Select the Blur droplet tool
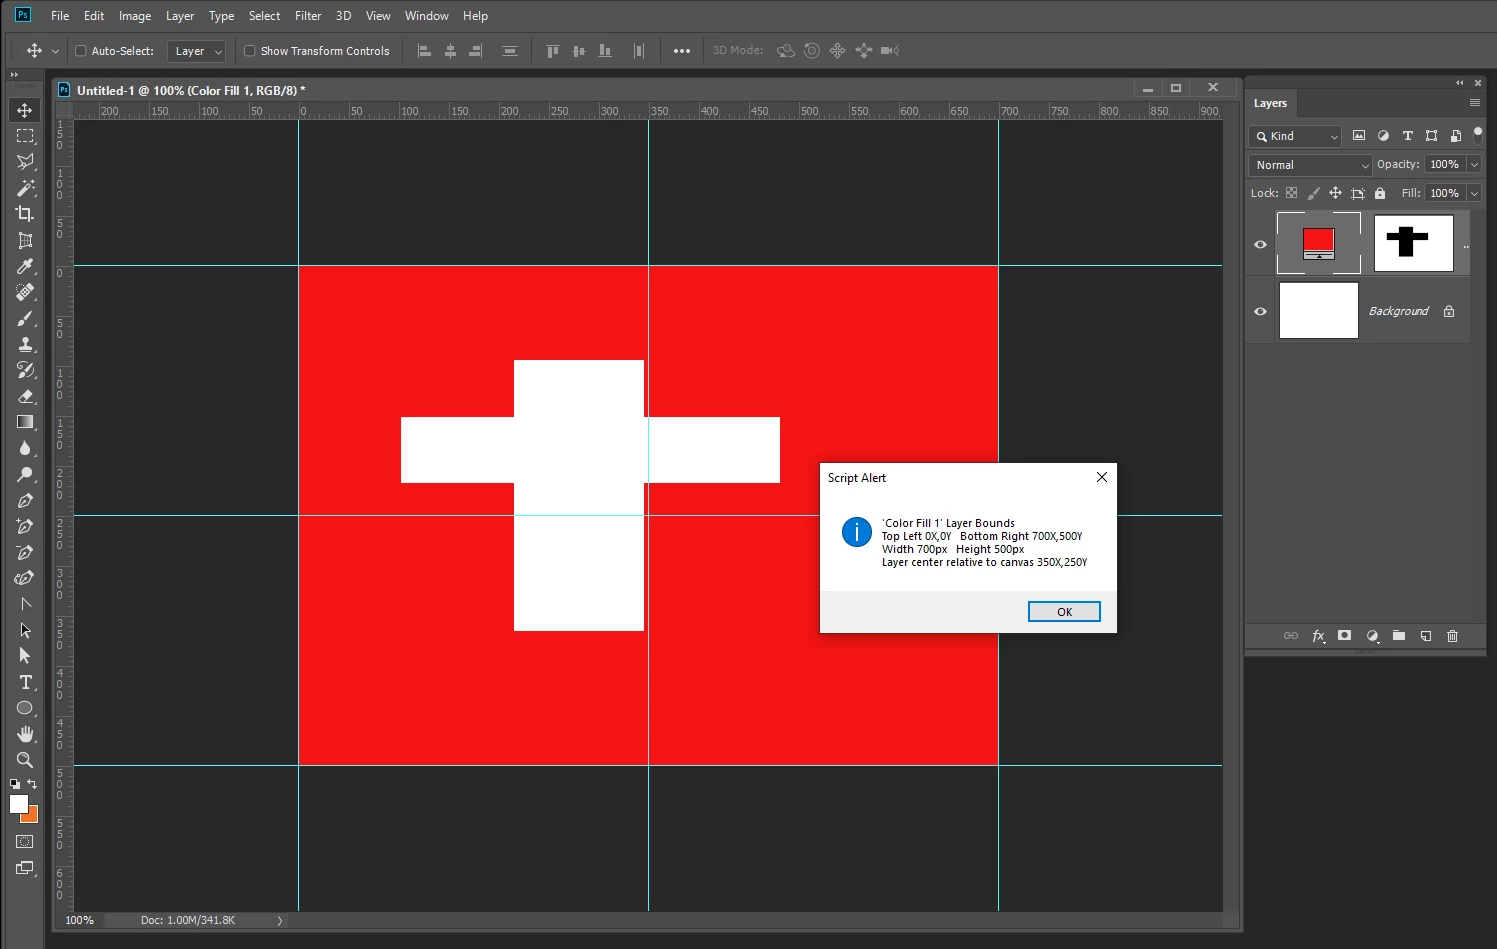This screenshot has width=1497, height=949. (x=25, y=448)
